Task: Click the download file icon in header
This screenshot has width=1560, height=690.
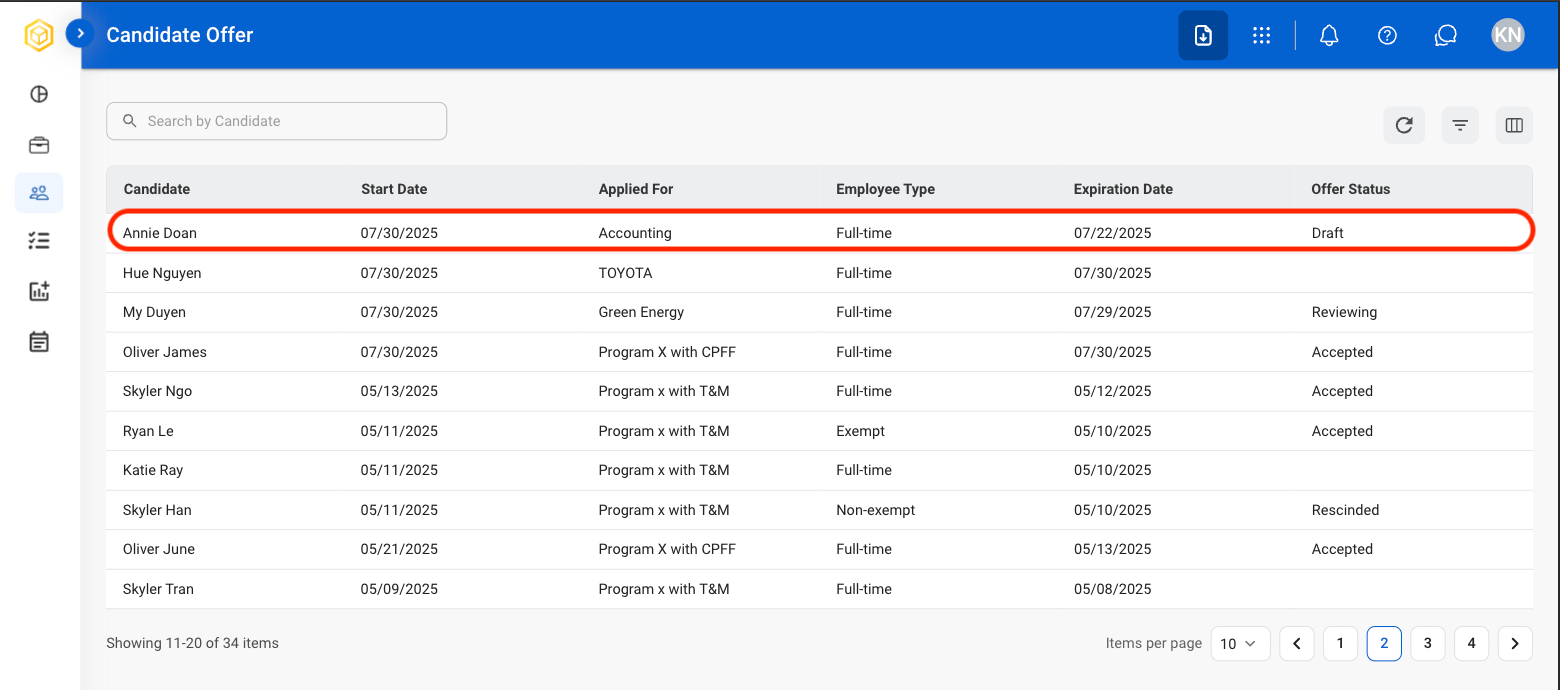Action: point(1203,35)
